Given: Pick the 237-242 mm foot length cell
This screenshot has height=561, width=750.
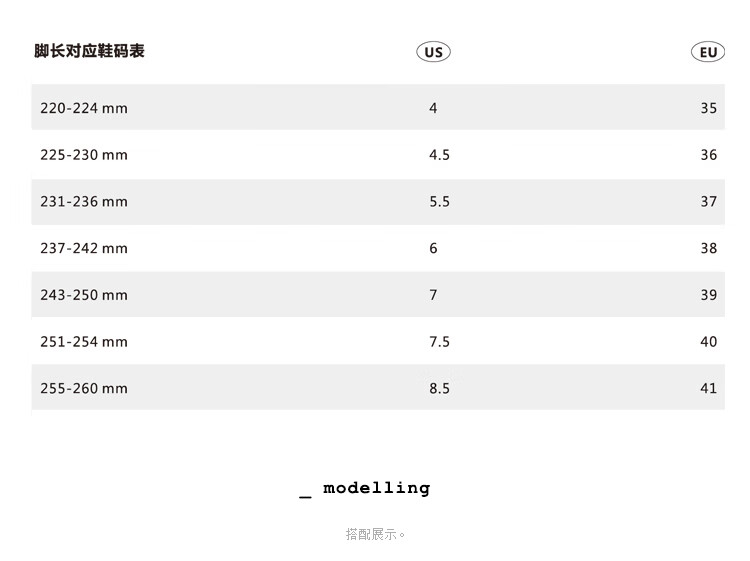Looking at the screenshot, I should coord(84,248).
